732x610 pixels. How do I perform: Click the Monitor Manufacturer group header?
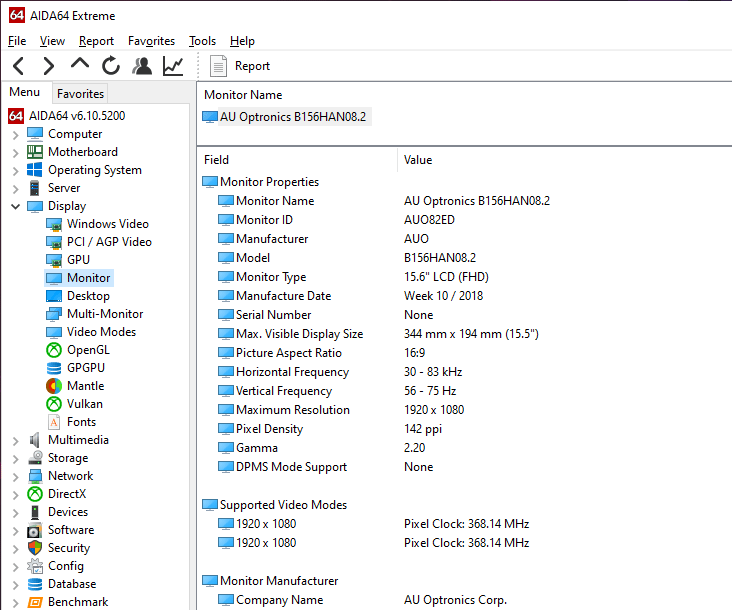(x=270, y=581)
